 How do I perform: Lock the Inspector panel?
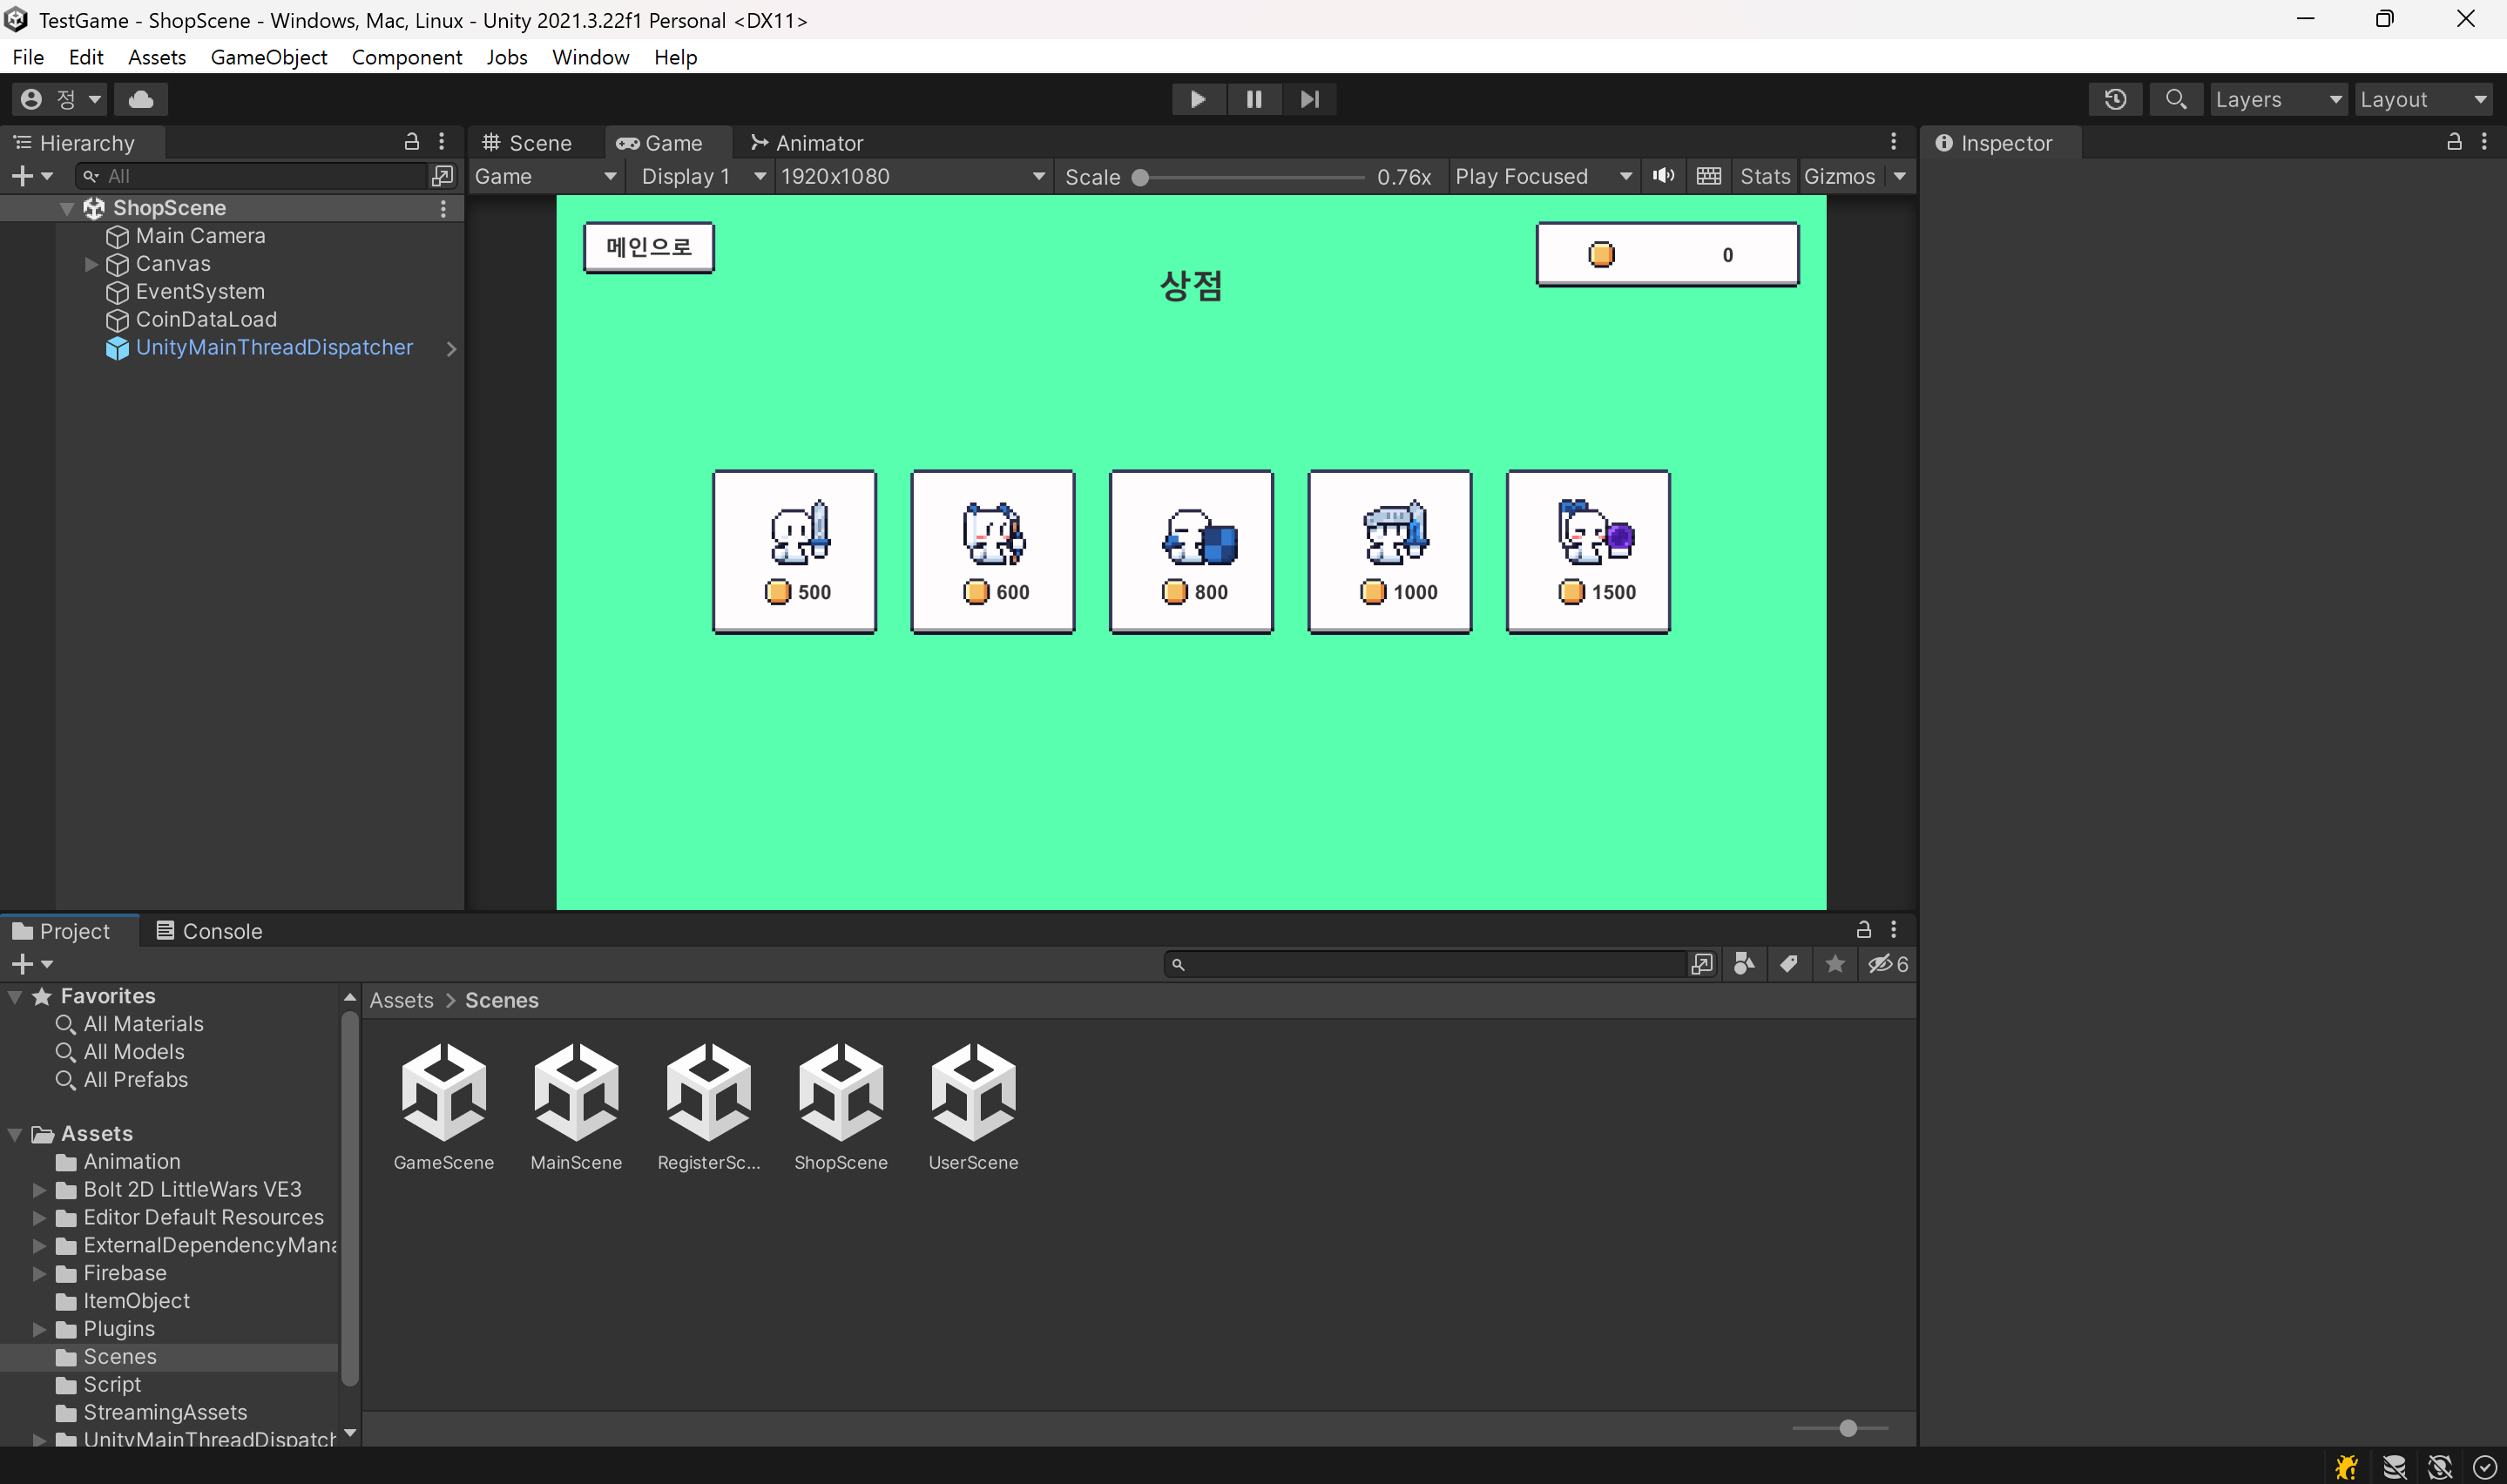click(x=2454, y=142)
